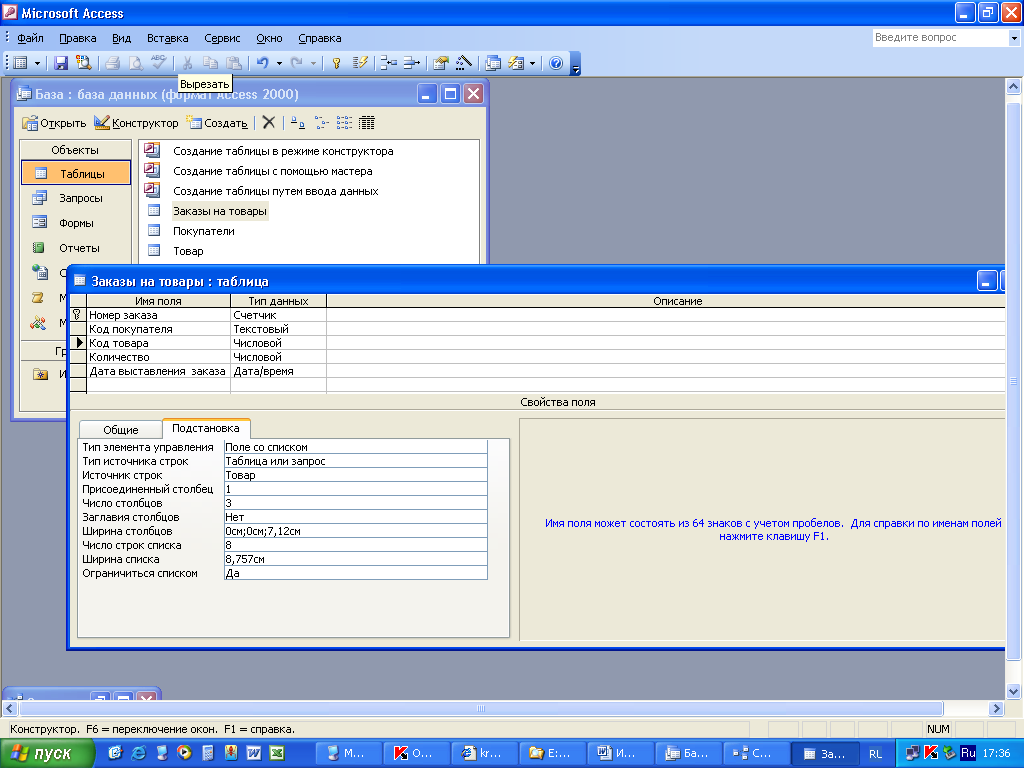Click the Delete Rows icon
1024x768 pixels.
[x=411, y=63]
